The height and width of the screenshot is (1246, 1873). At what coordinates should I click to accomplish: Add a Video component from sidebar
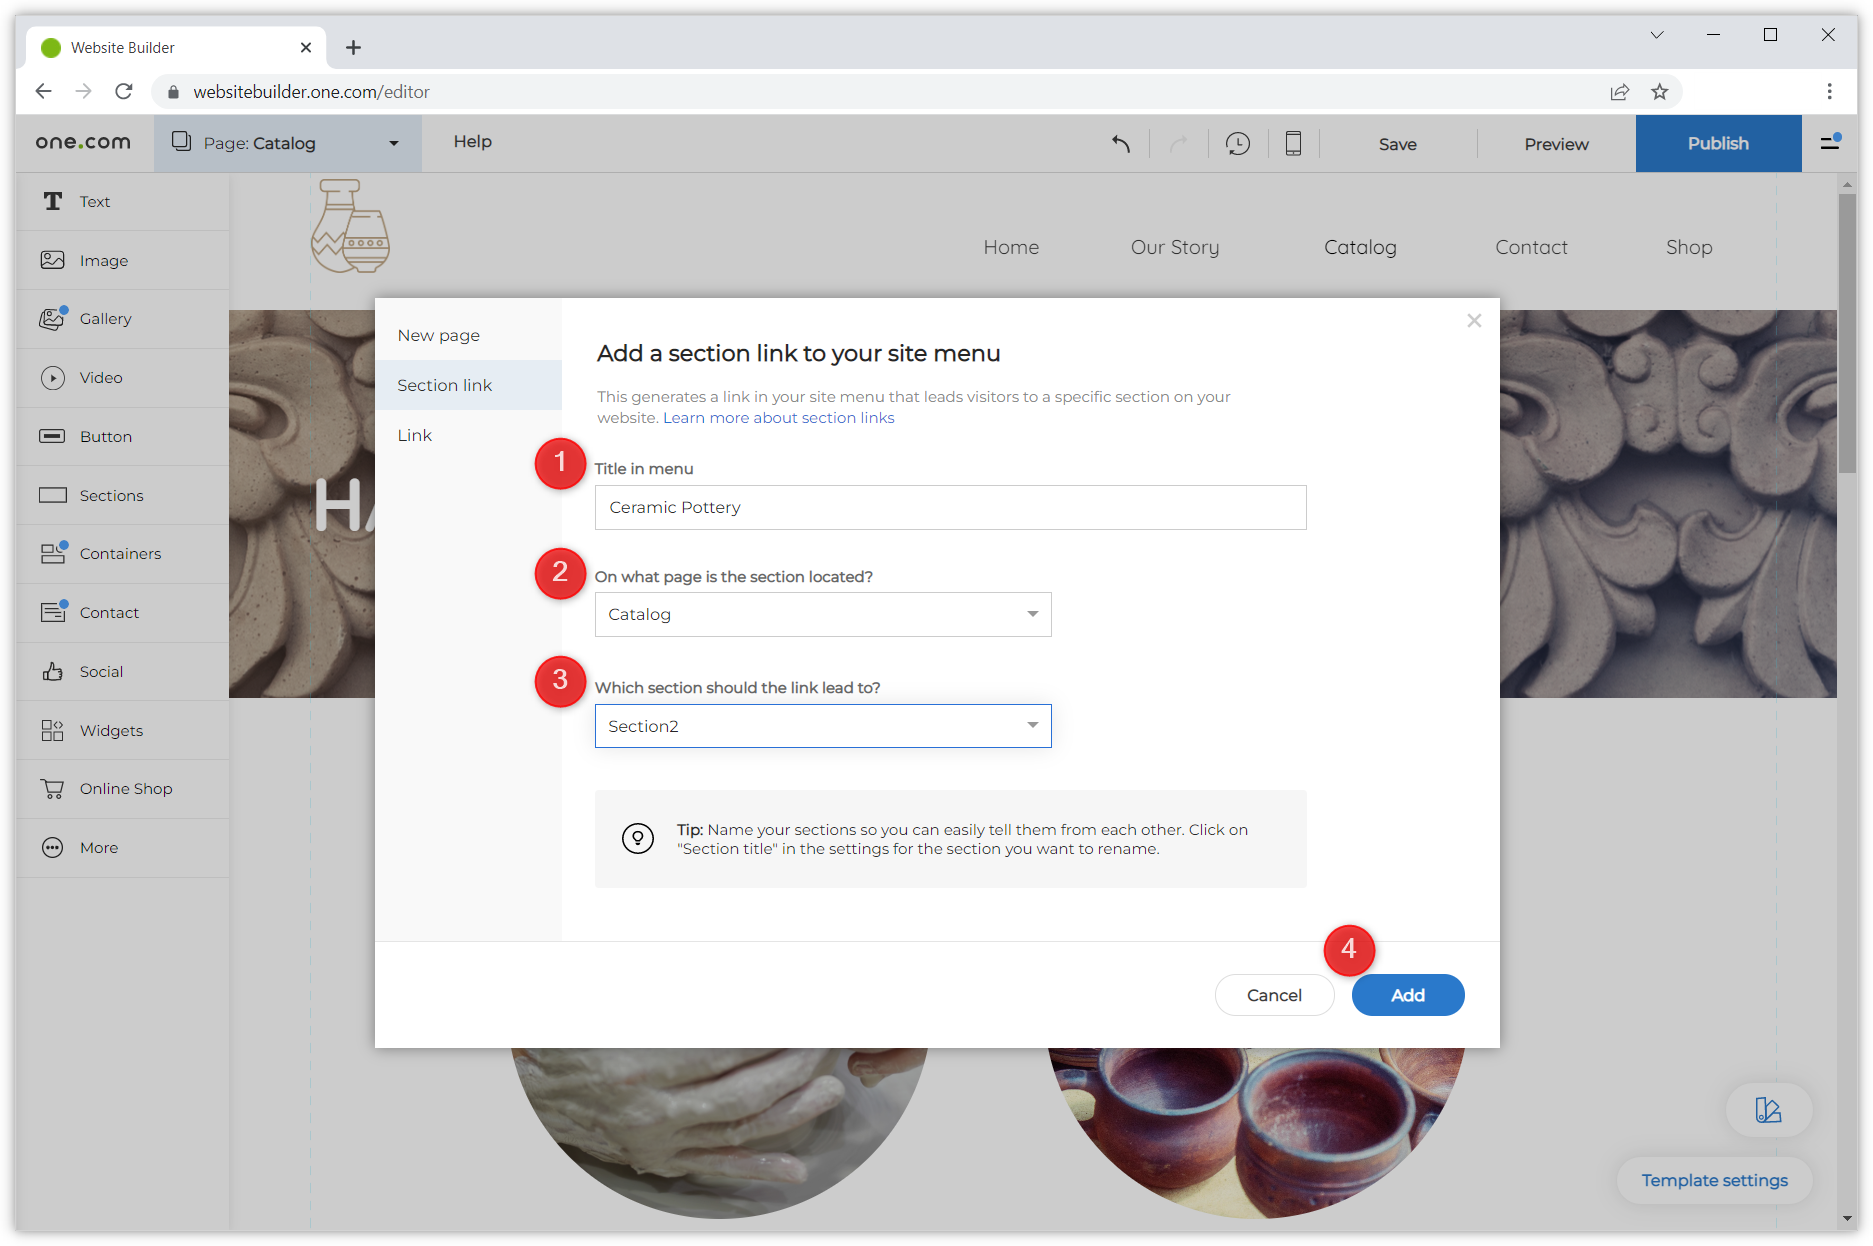pyautogui.click(x=101, y=378)
